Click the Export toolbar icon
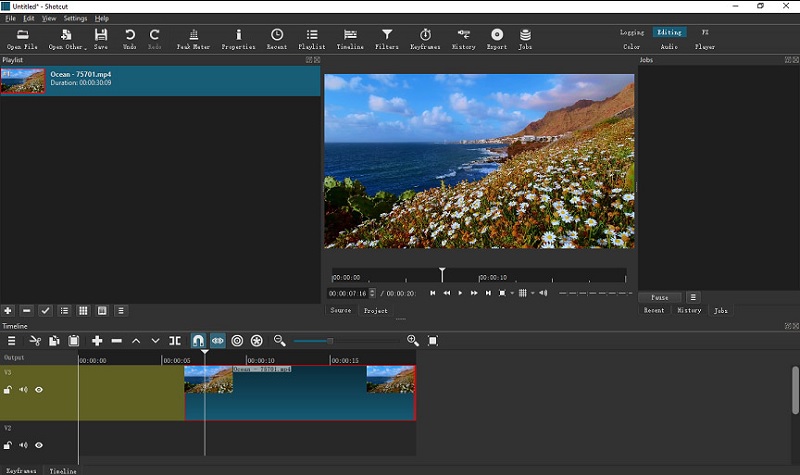 click(x=497, y=39)
